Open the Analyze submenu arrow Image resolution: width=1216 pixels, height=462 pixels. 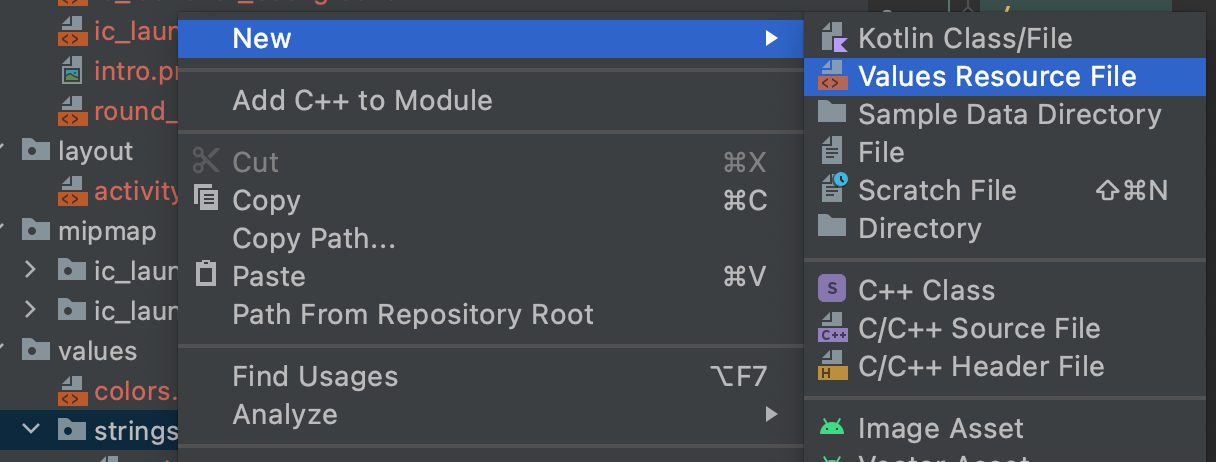click(771, 414)
